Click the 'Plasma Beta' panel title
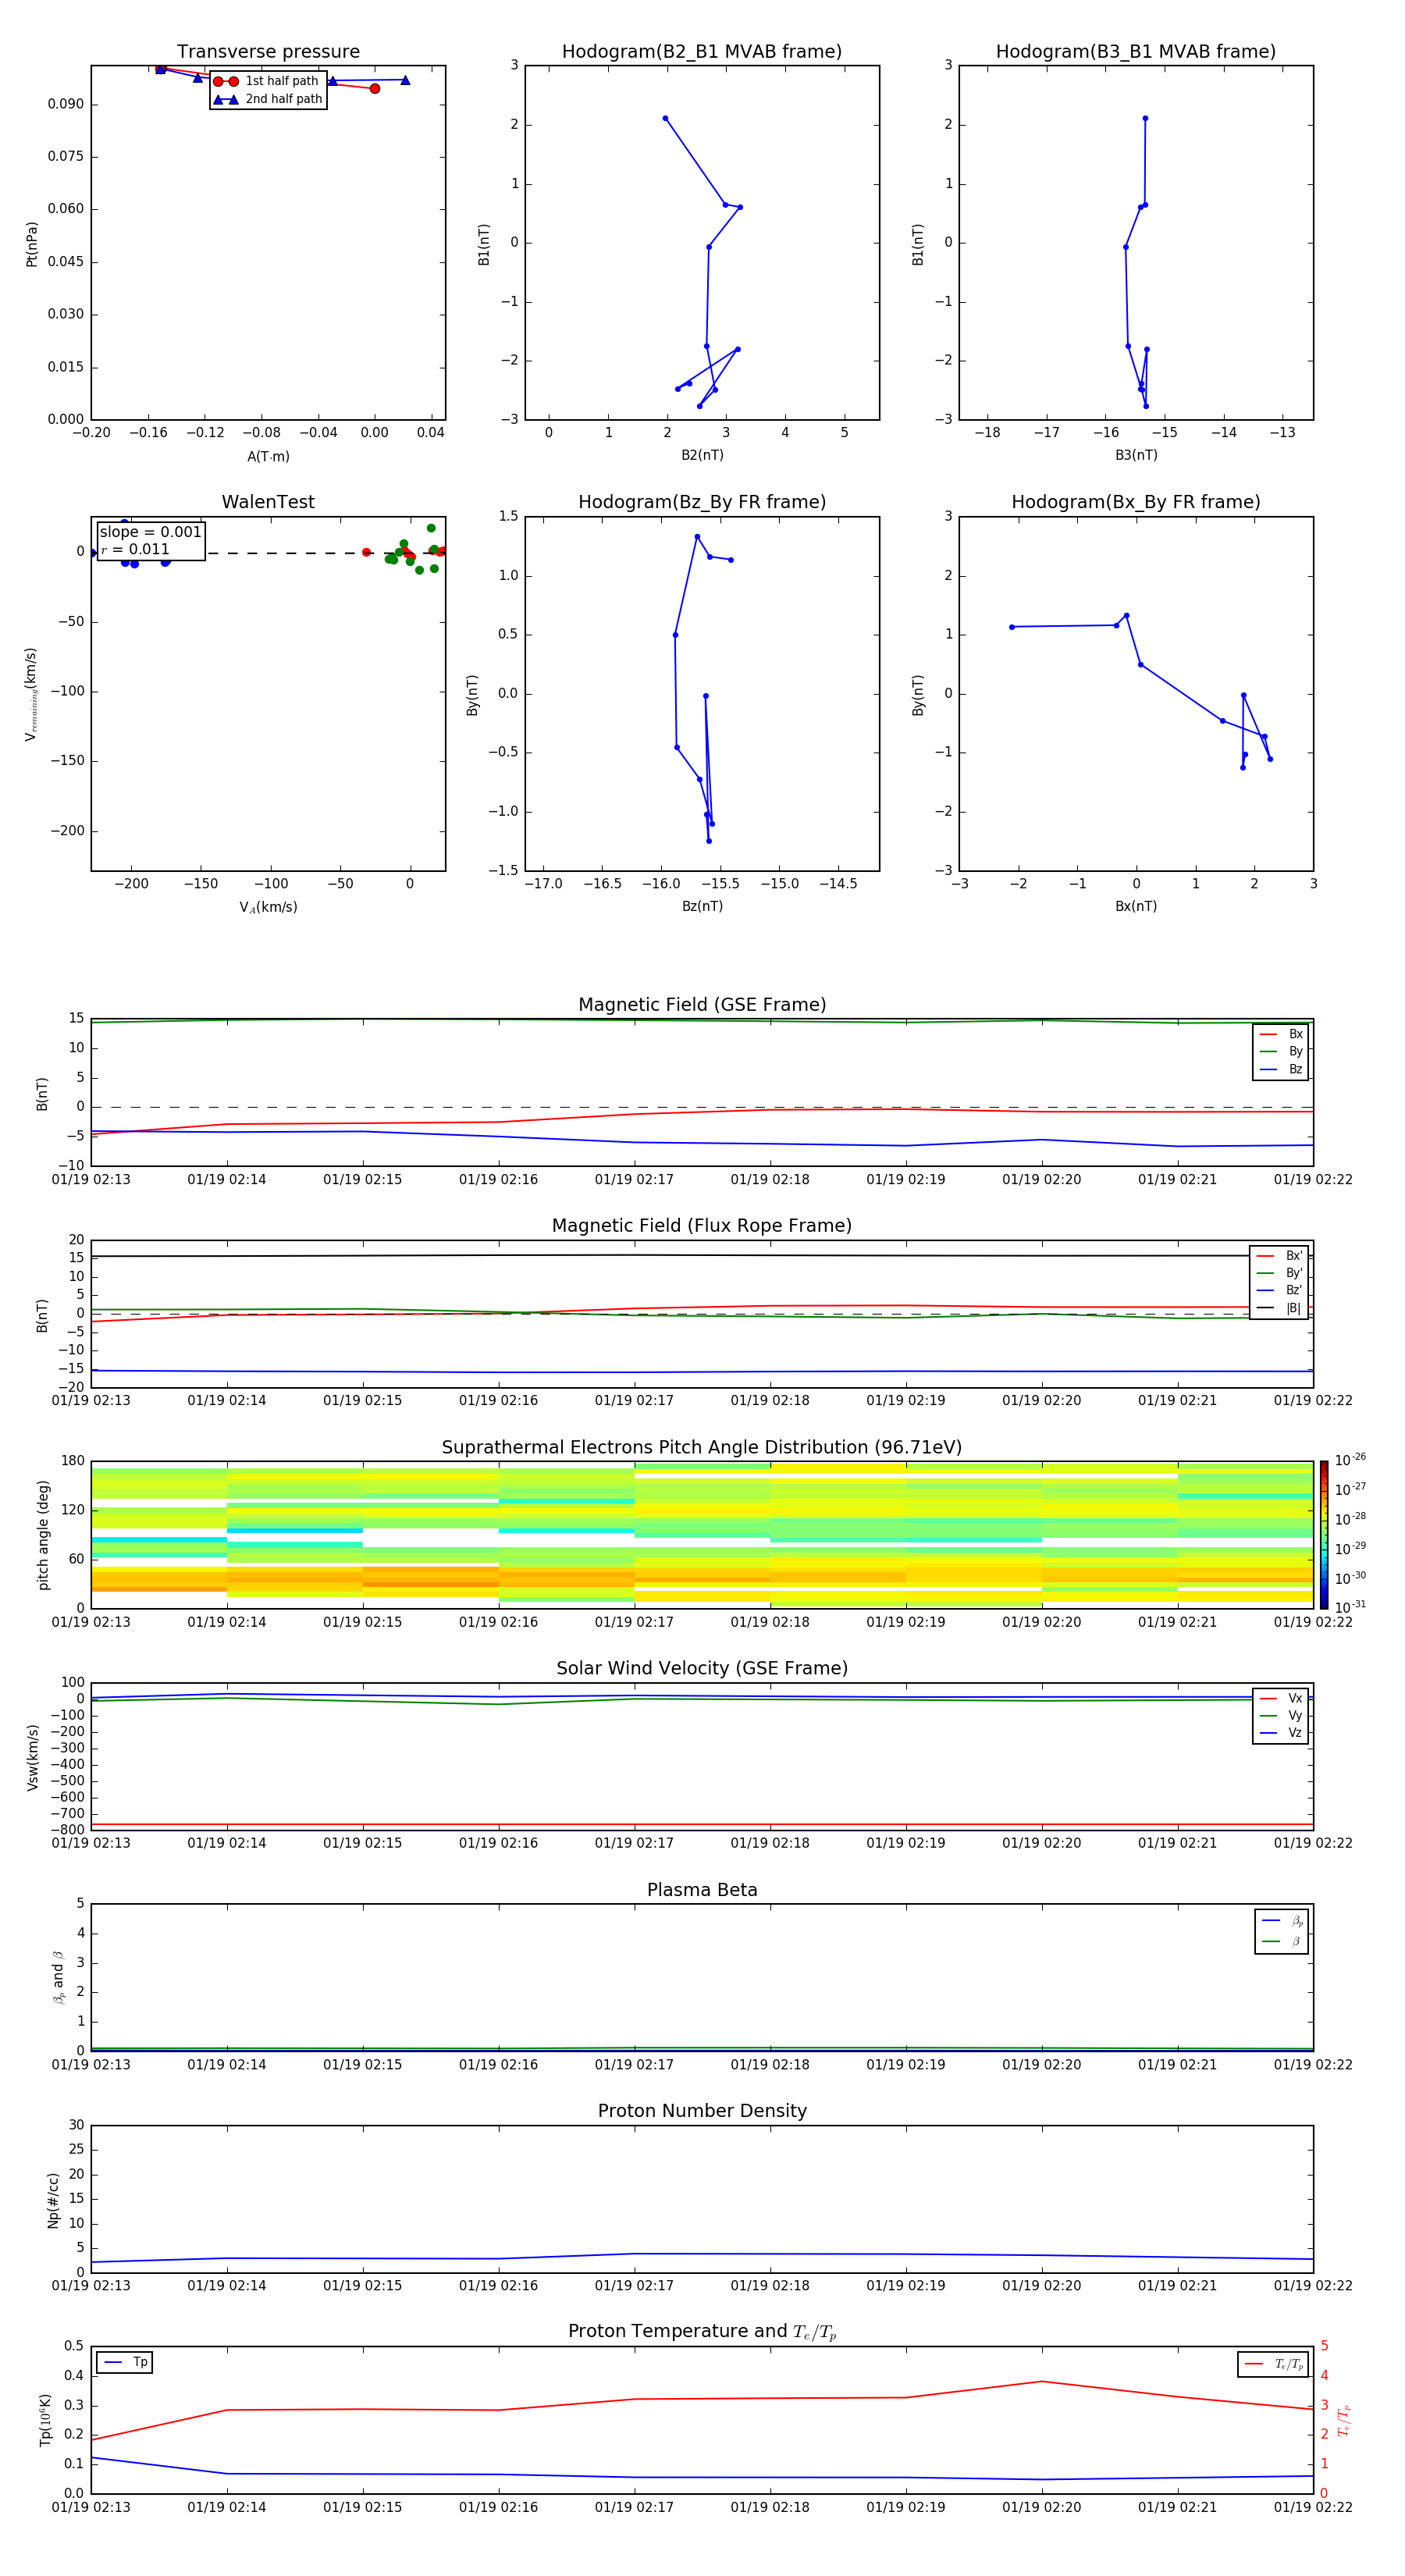 point(702,1890)
